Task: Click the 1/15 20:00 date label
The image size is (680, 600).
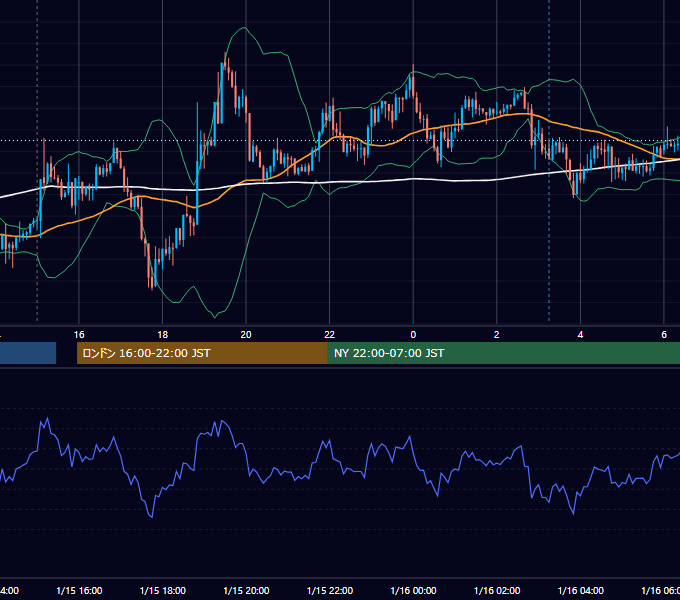Action: point(246,590)
